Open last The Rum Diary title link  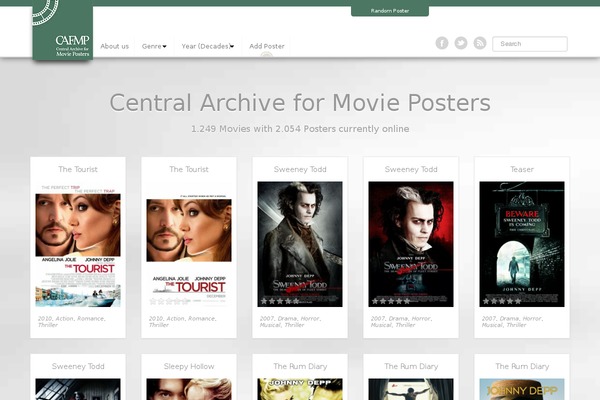522,366
